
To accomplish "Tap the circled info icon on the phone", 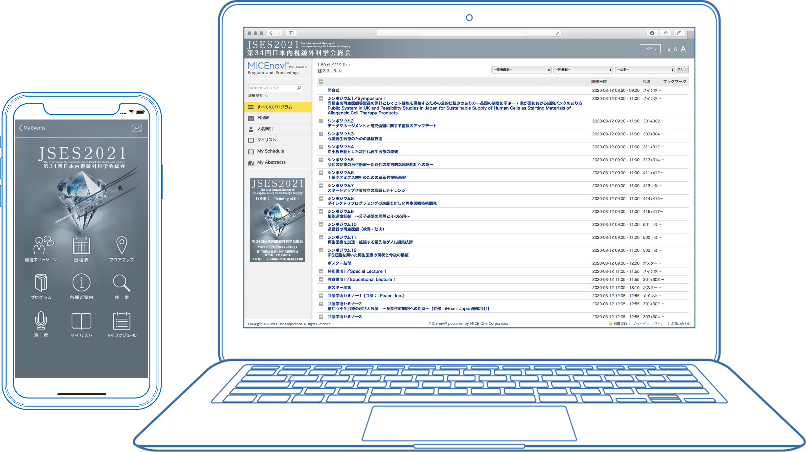I will (81, 283).
